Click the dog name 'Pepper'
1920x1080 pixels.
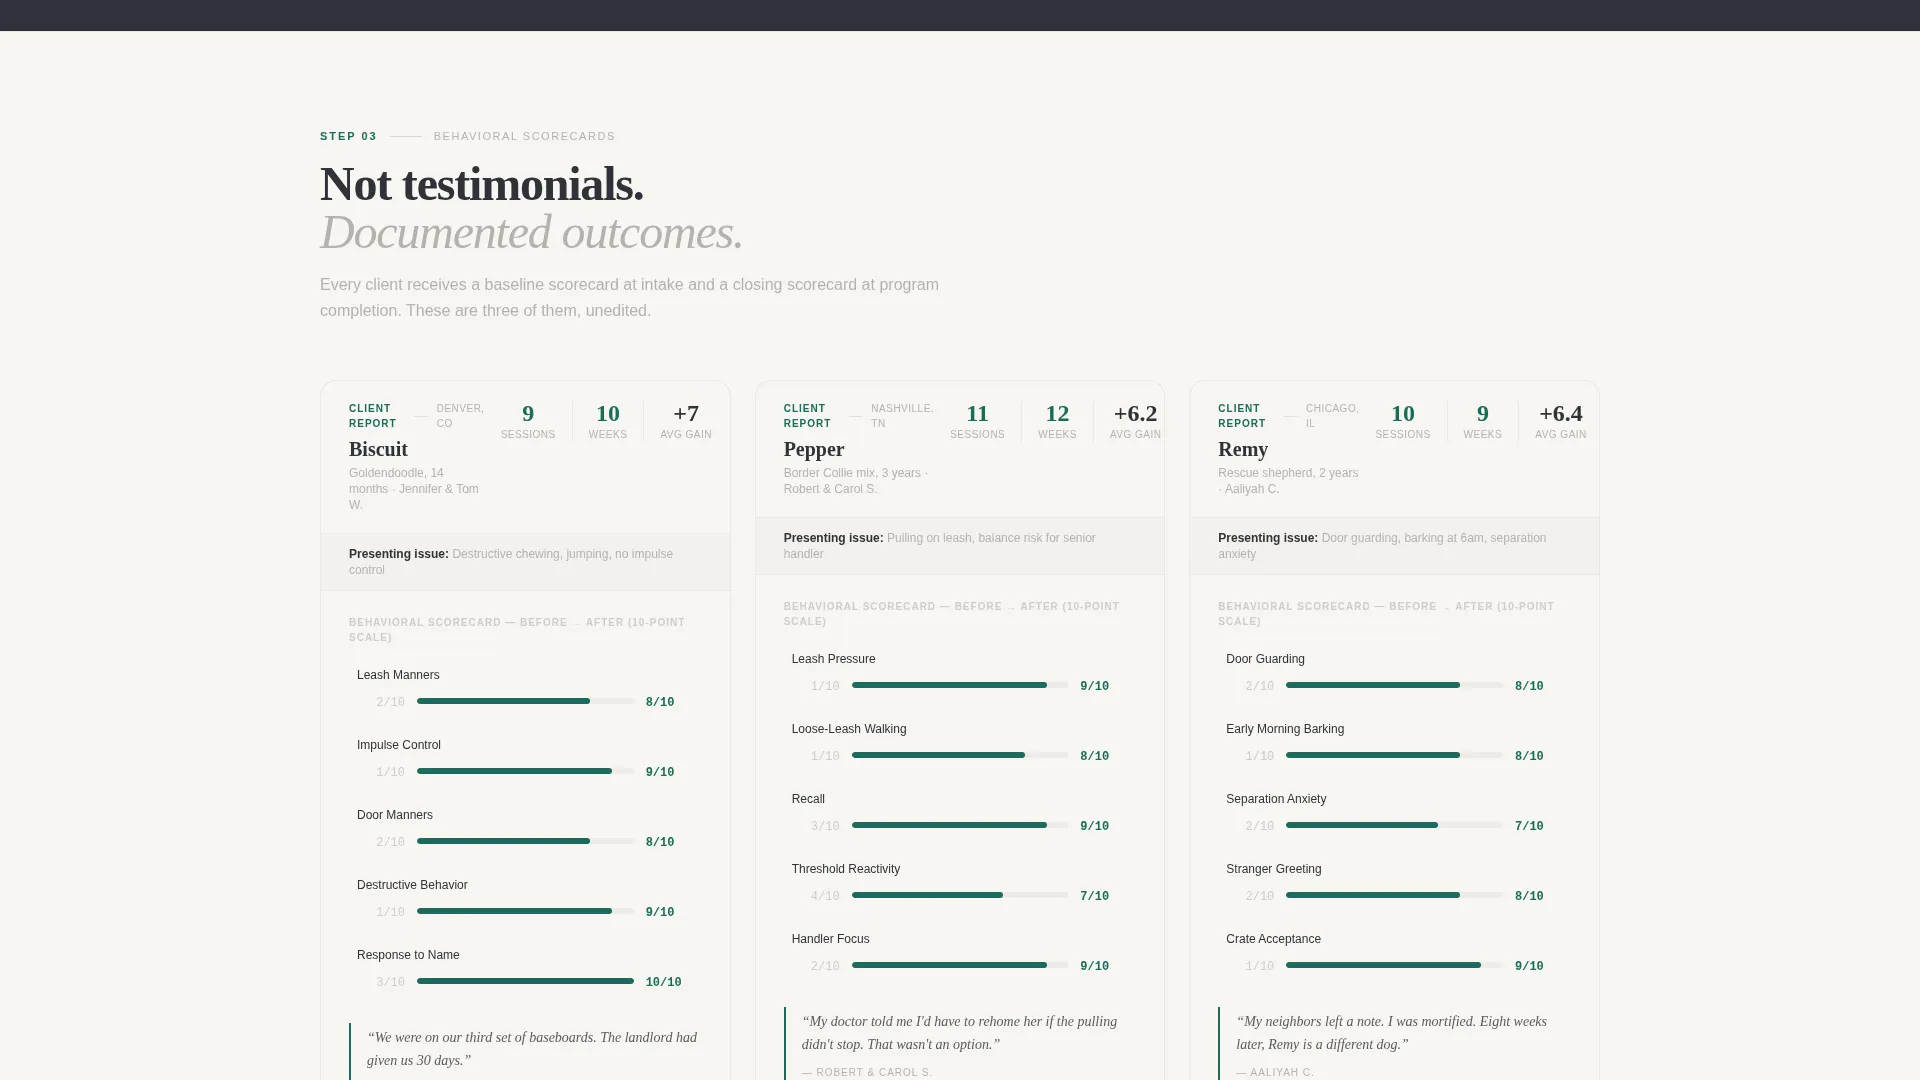814,449
